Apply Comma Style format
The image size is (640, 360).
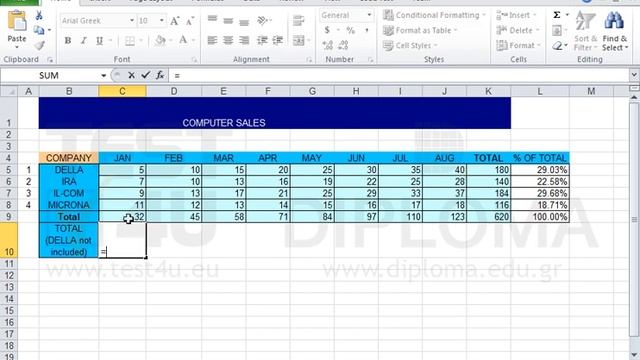click(367, 30)
